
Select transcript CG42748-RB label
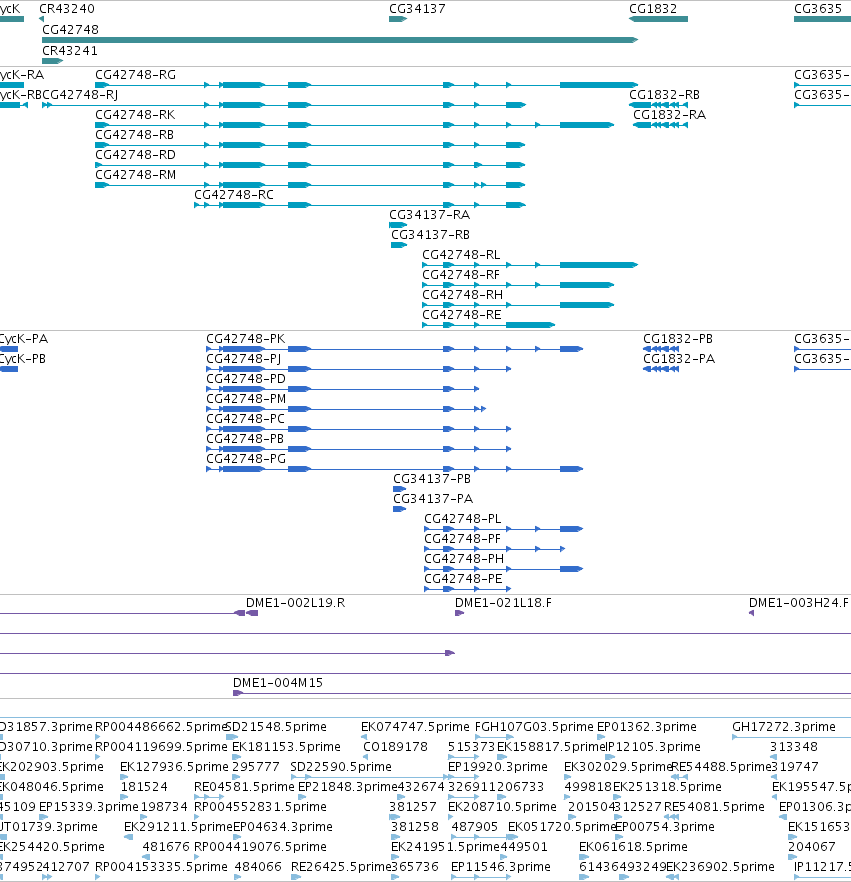(134, 135)
